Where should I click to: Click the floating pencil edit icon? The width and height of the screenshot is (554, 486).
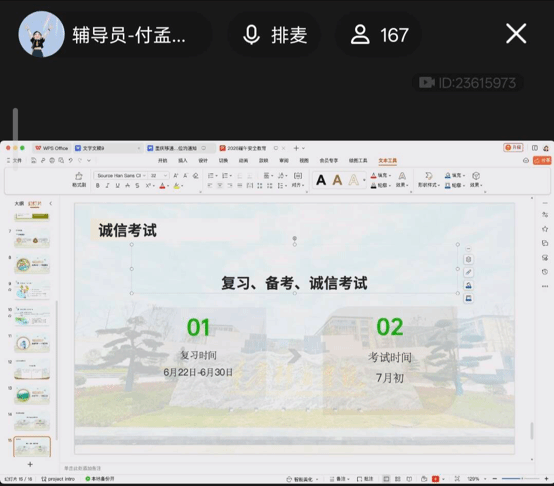click(468, 272)
